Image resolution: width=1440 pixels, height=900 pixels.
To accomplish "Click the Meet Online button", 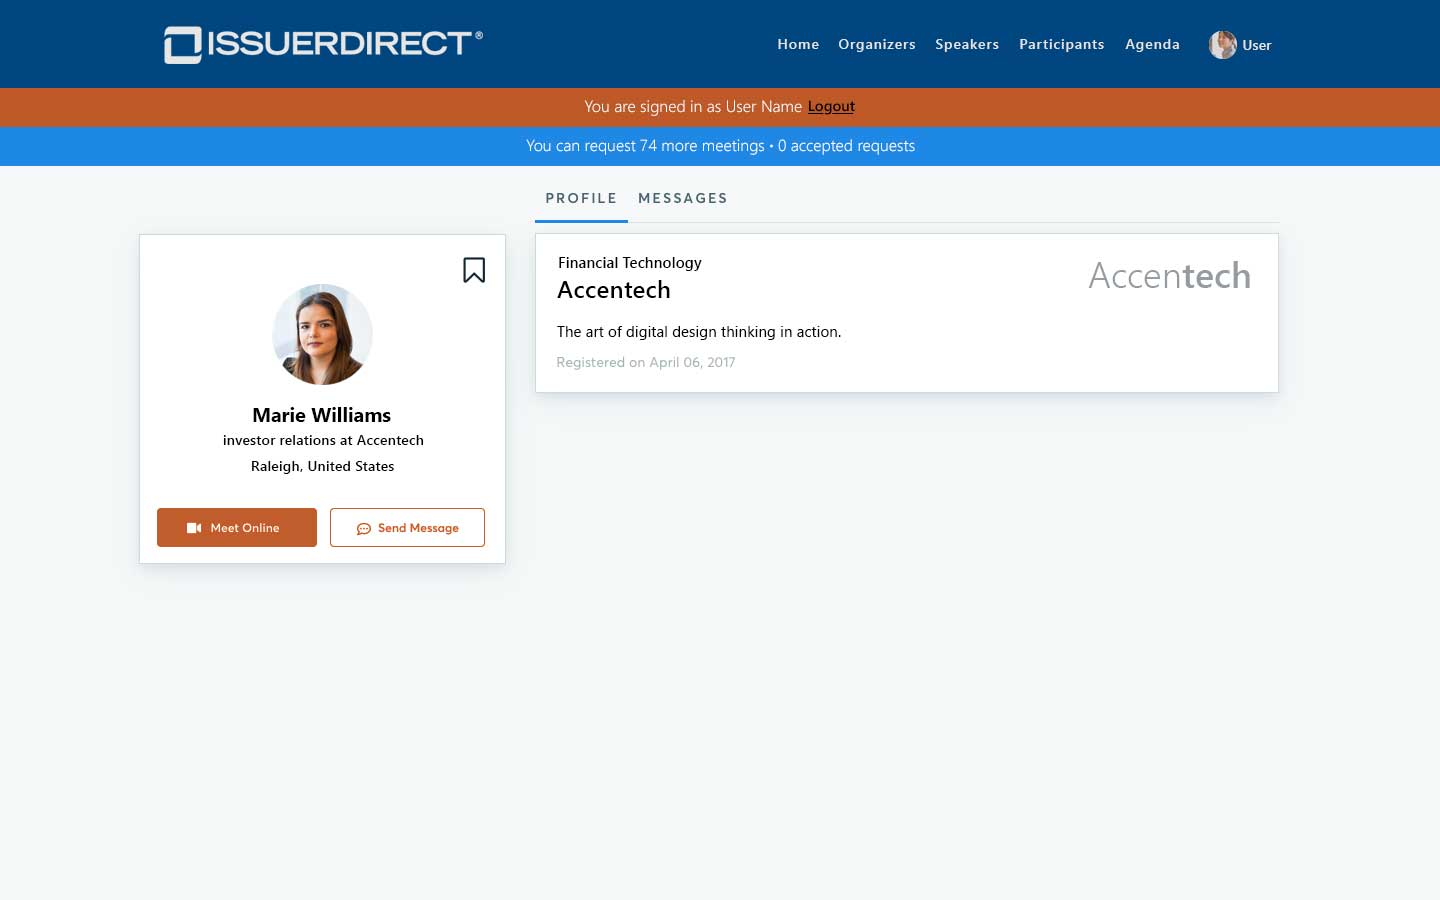I will [x=237, y=527].
